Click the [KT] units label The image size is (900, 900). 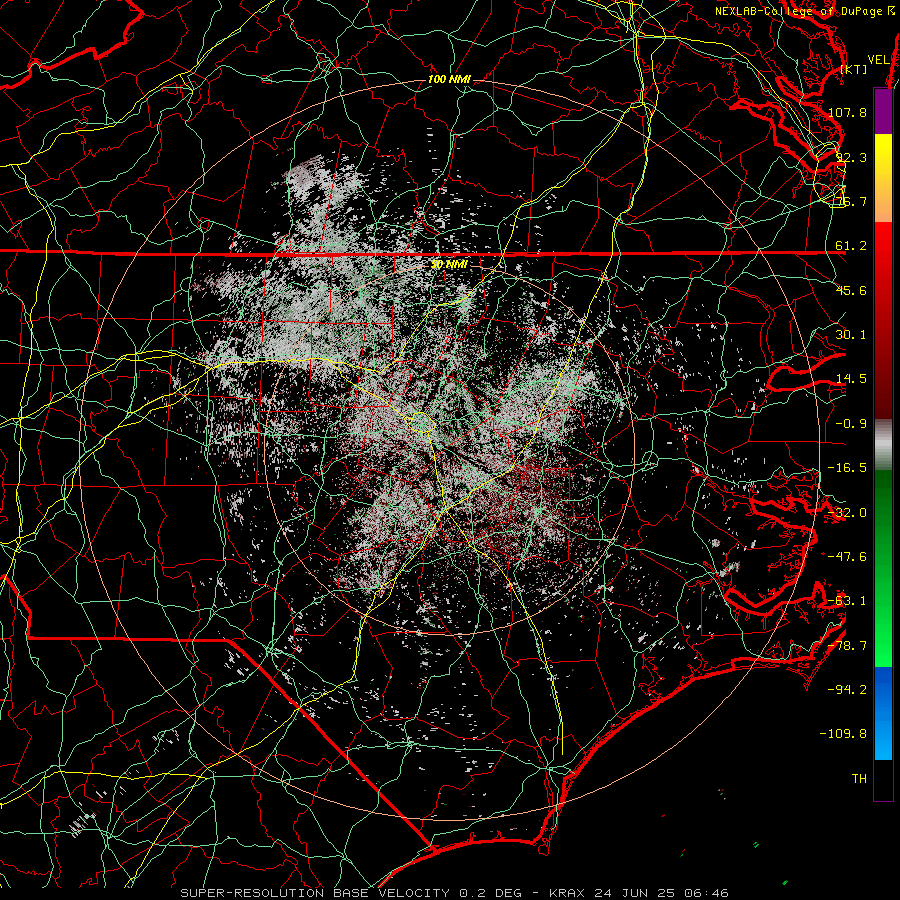click(853, 69)
